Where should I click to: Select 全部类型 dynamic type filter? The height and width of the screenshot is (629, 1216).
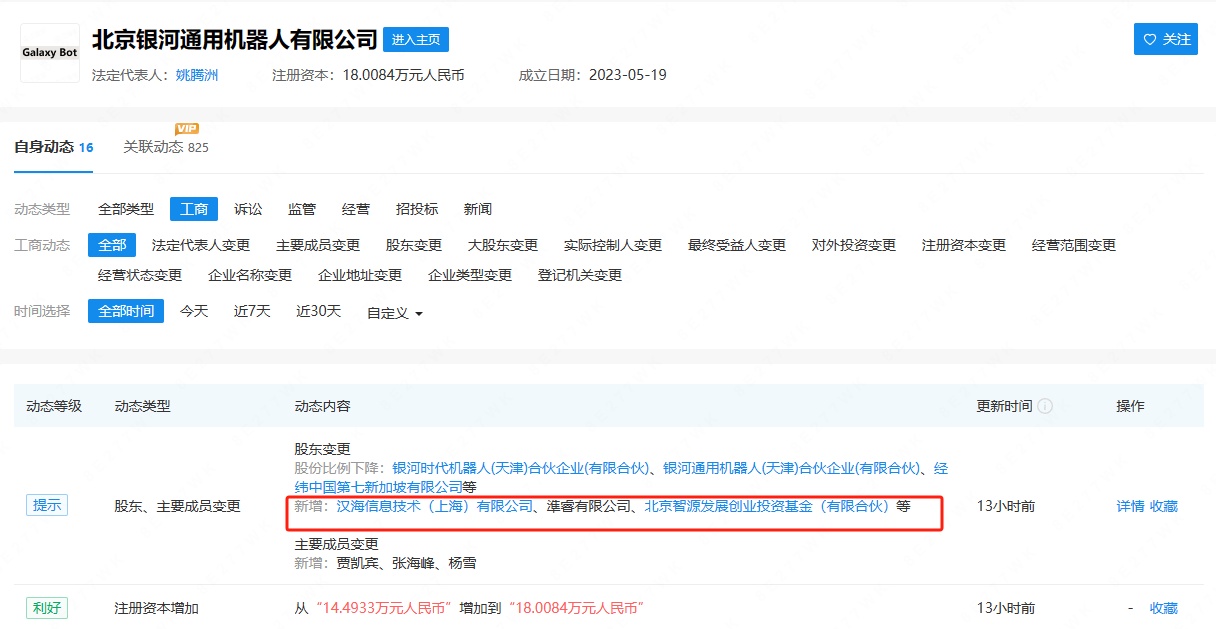point(126,209)
